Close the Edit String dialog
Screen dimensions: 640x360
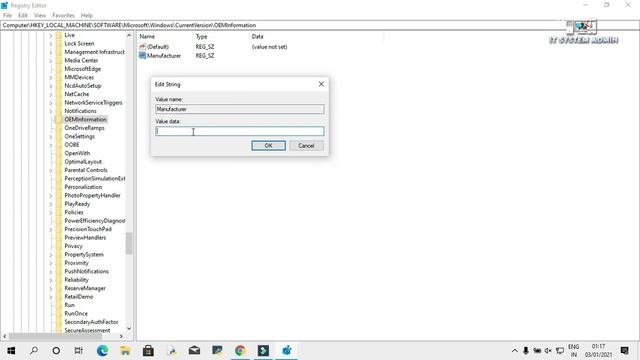click(321, 84)
